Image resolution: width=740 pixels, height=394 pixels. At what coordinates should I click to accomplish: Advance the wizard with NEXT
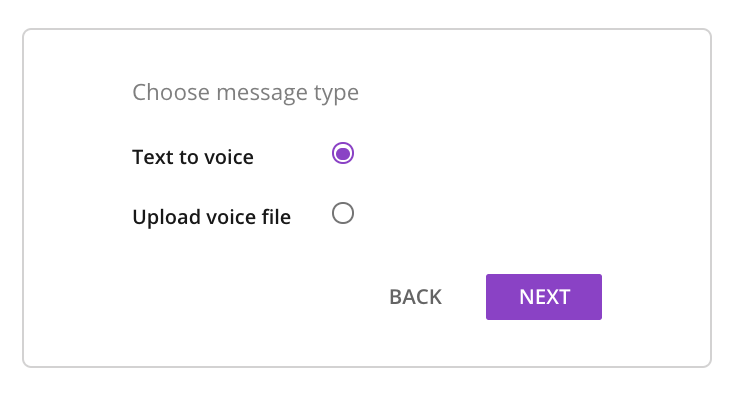[544, 297]
